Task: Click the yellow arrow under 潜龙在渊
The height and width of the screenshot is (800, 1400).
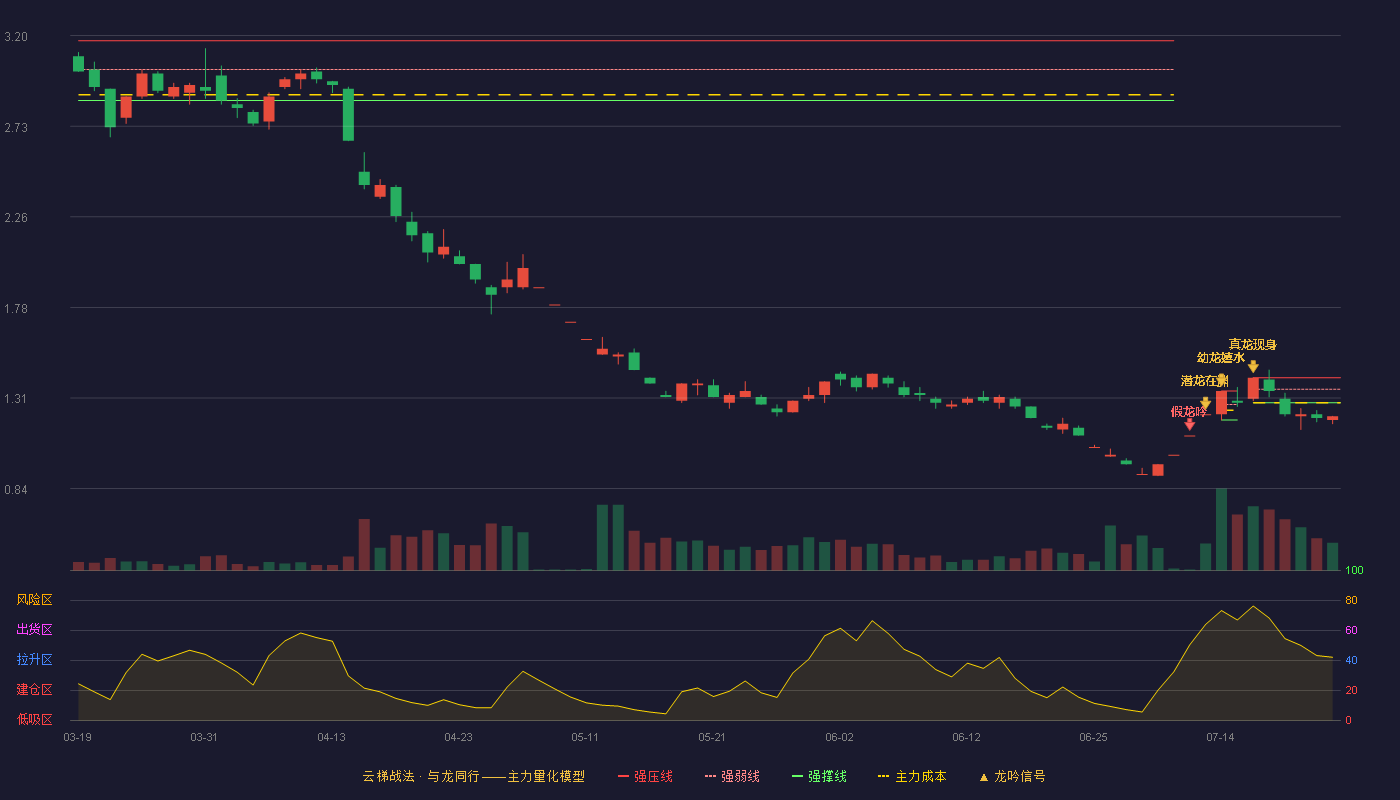Action: pos(1205,404)
